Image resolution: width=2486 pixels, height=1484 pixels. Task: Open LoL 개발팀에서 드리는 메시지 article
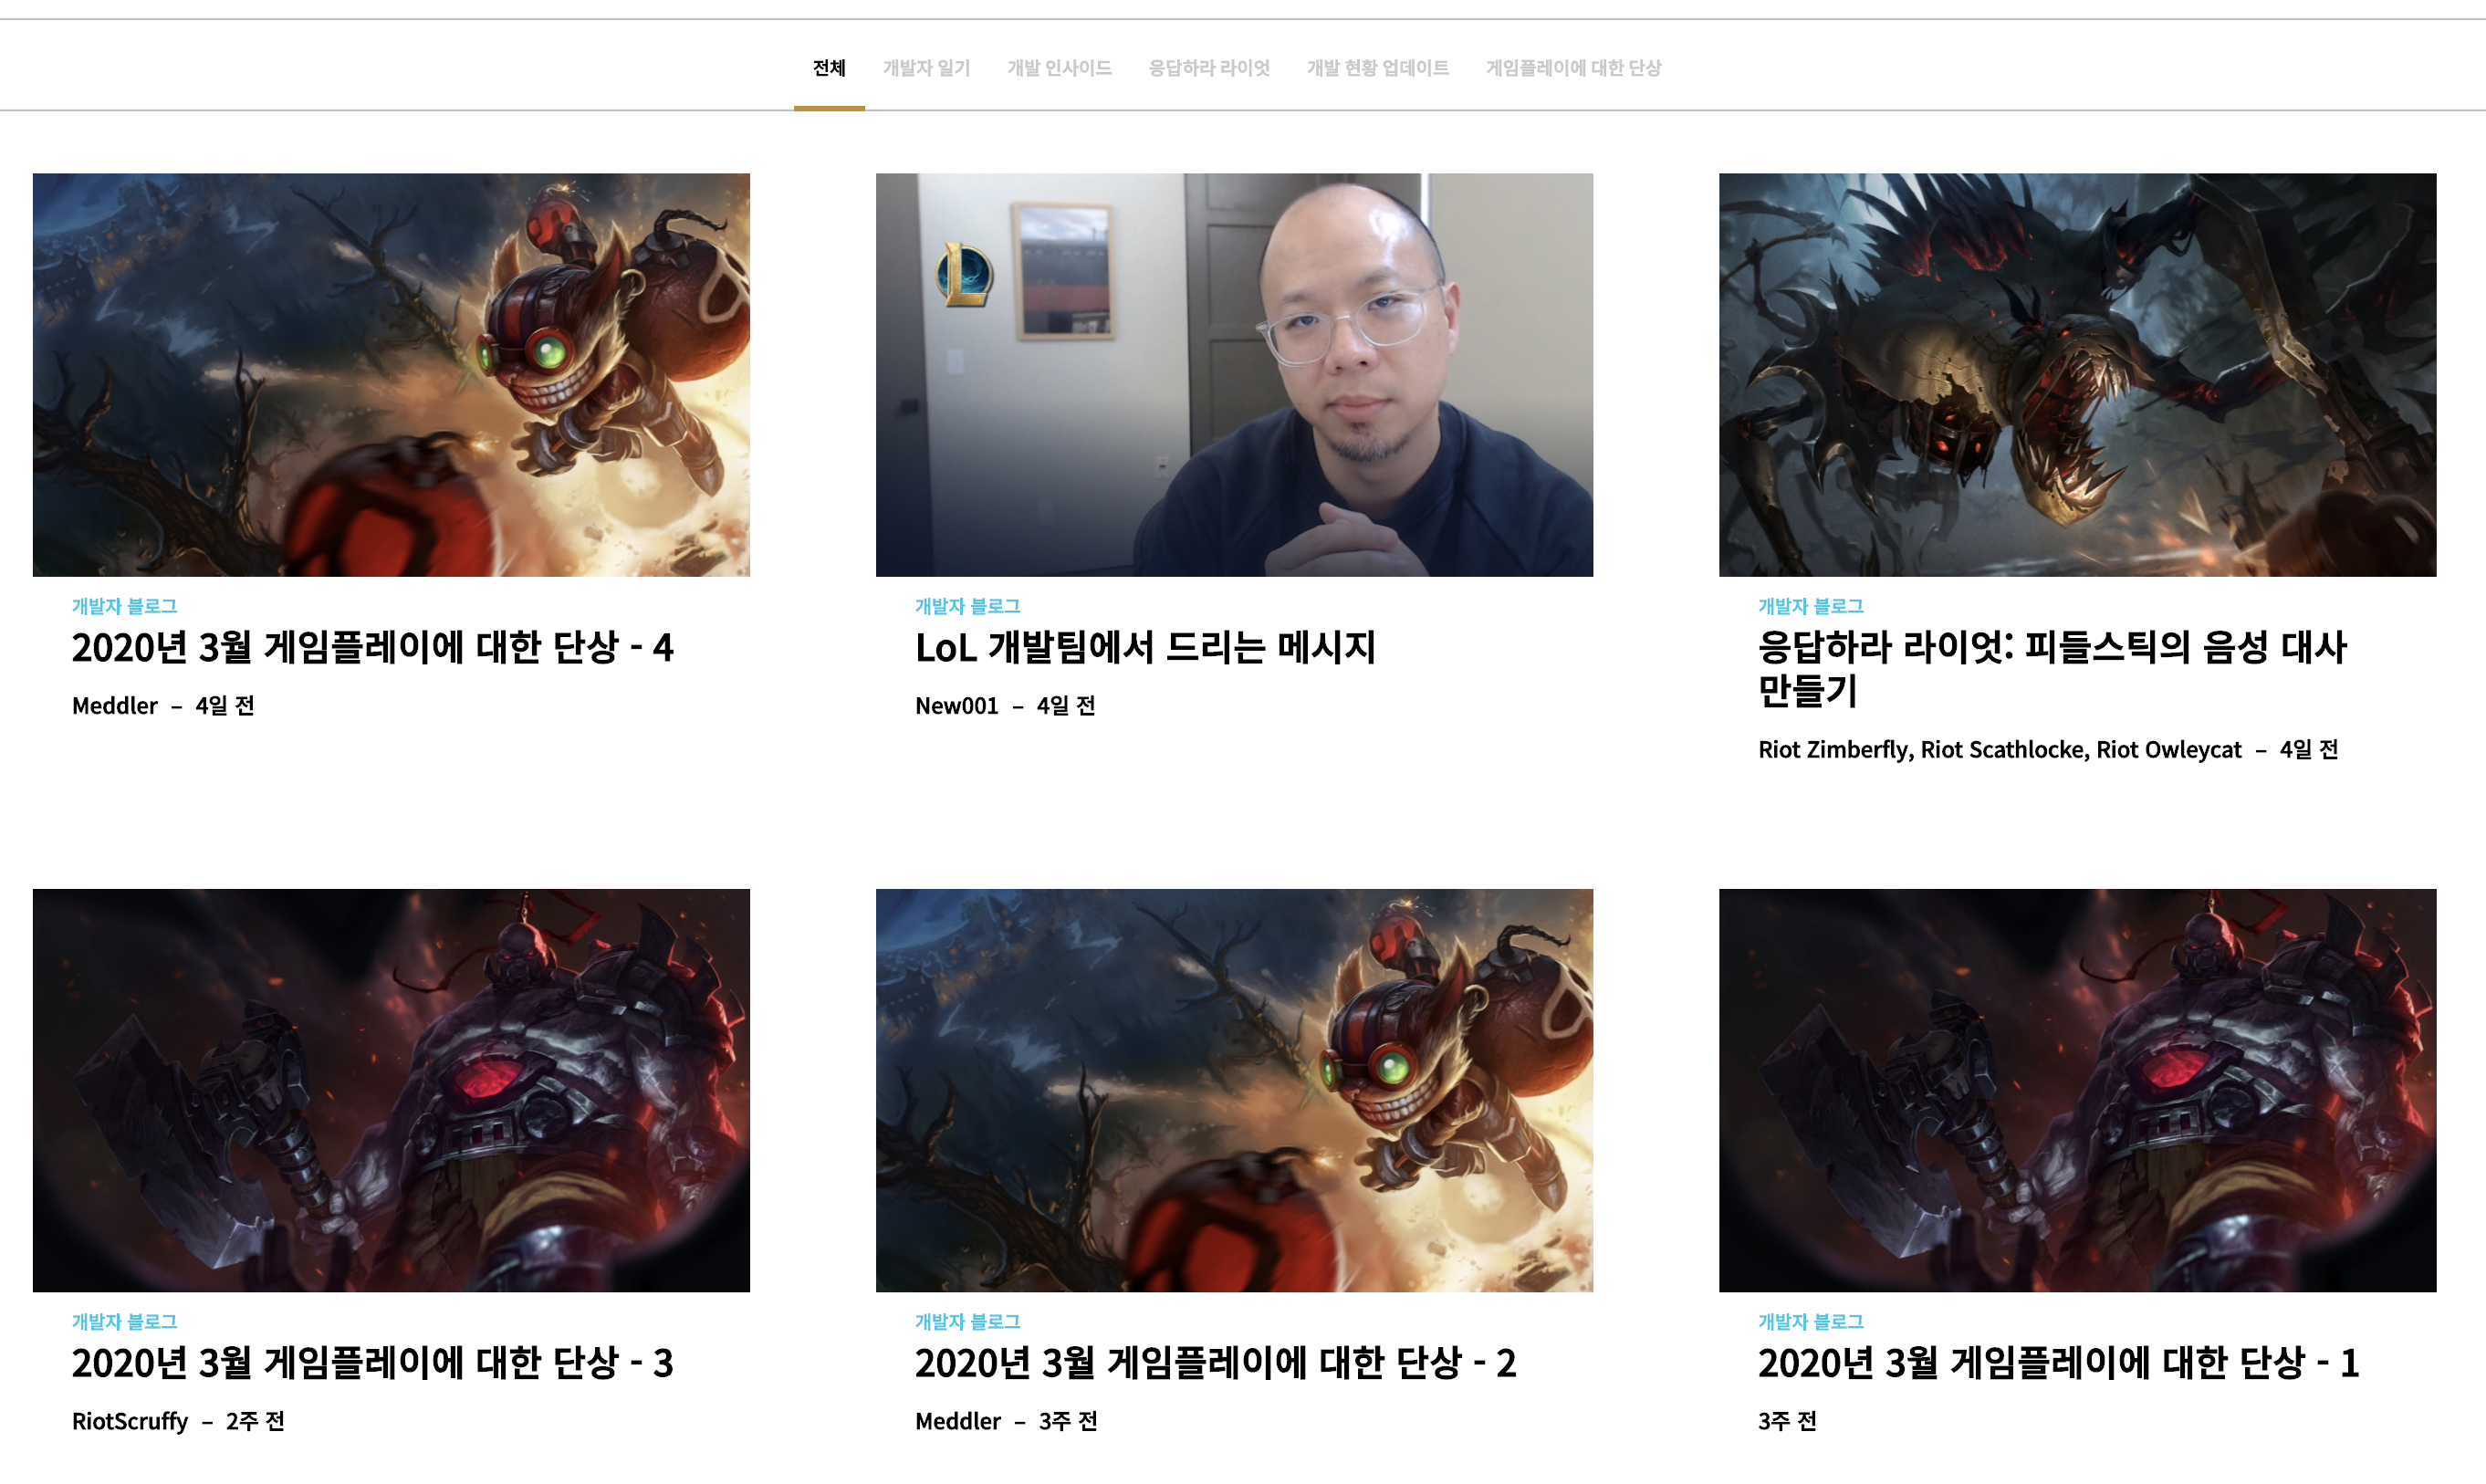click(1145, 648)
